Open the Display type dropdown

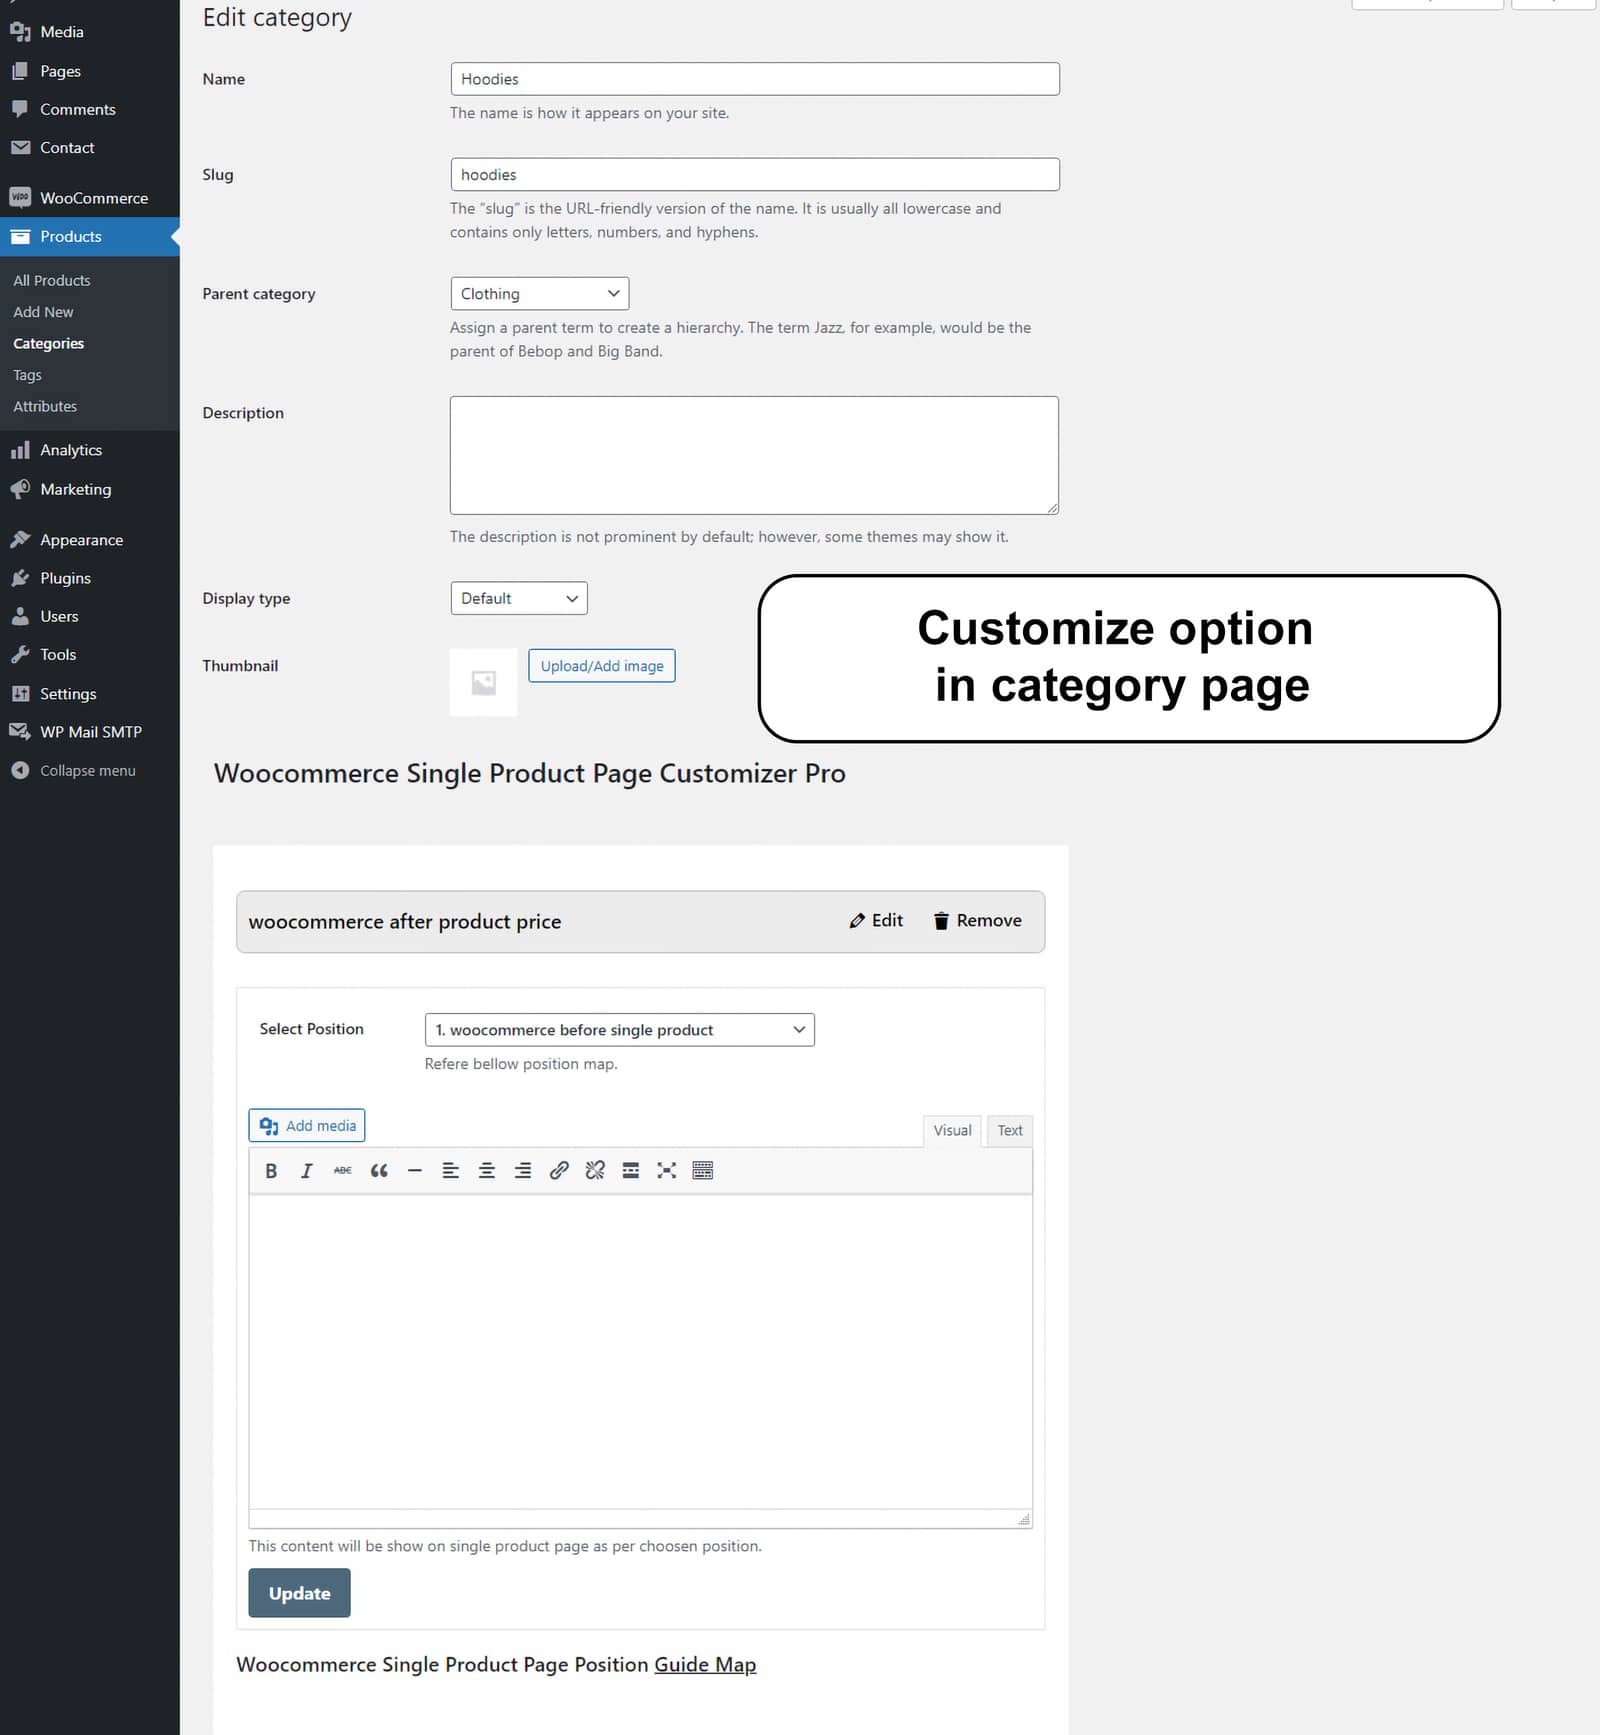[519, 598]
